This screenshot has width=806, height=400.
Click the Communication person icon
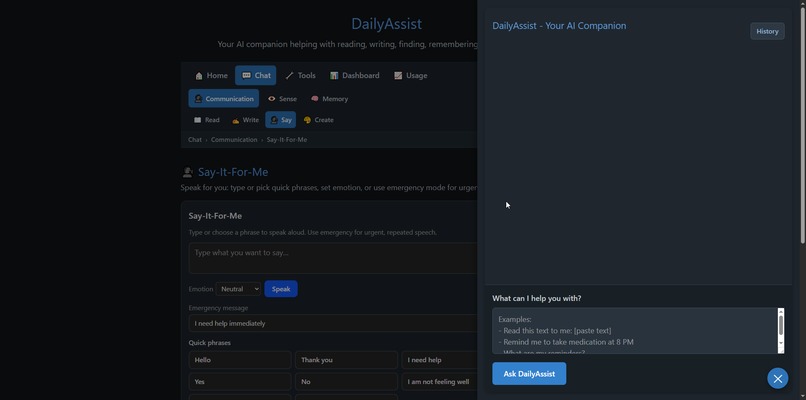[x=198, y=99]
